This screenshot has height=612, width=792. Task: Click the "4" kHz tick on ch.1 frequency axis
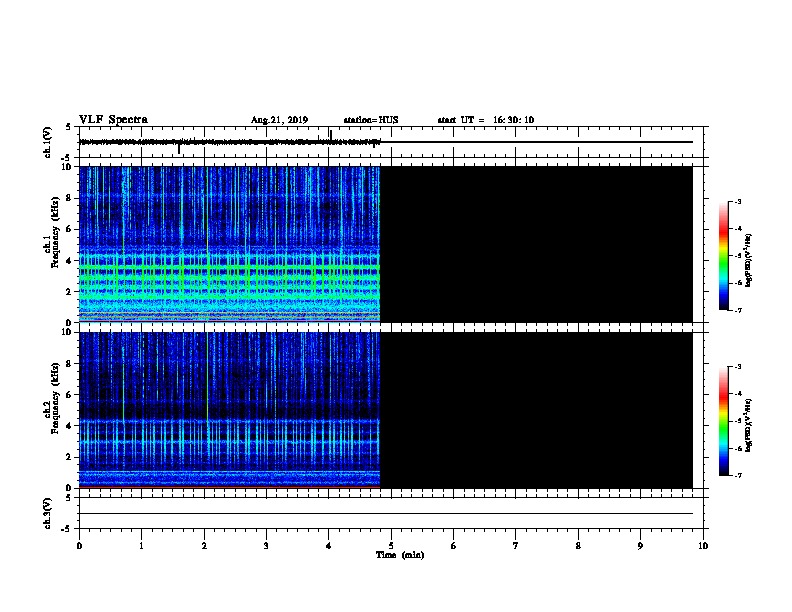click(x=70, y=261)
